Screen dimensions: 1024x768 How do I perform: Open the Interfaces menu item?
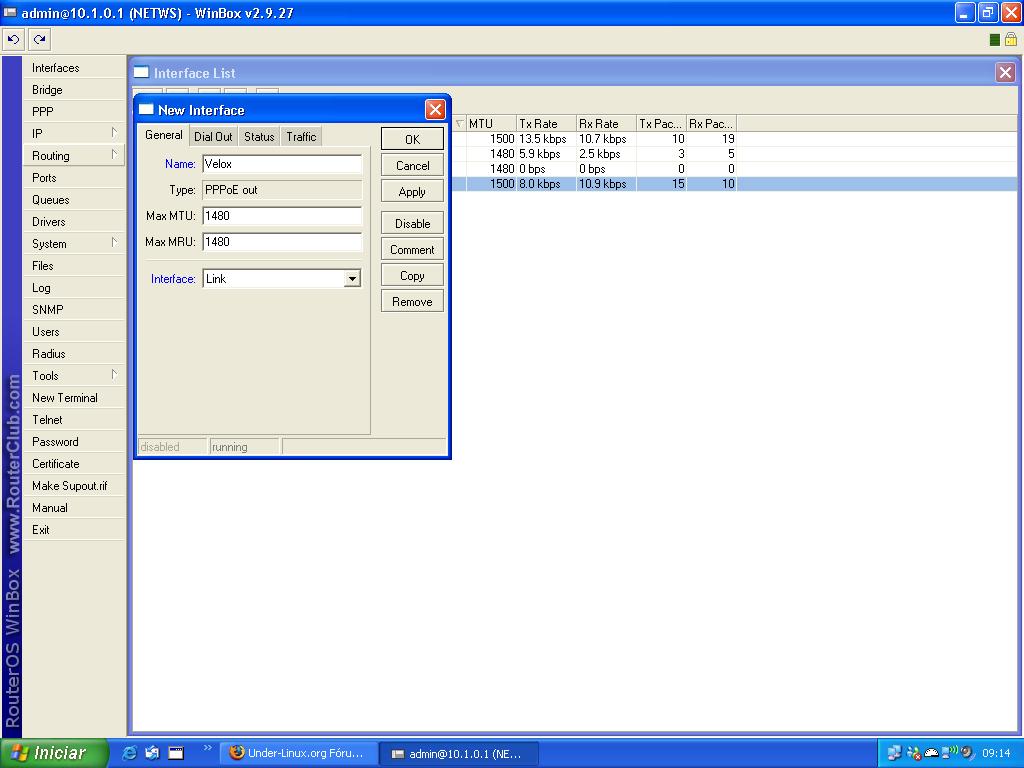click(x=74, y=68)
